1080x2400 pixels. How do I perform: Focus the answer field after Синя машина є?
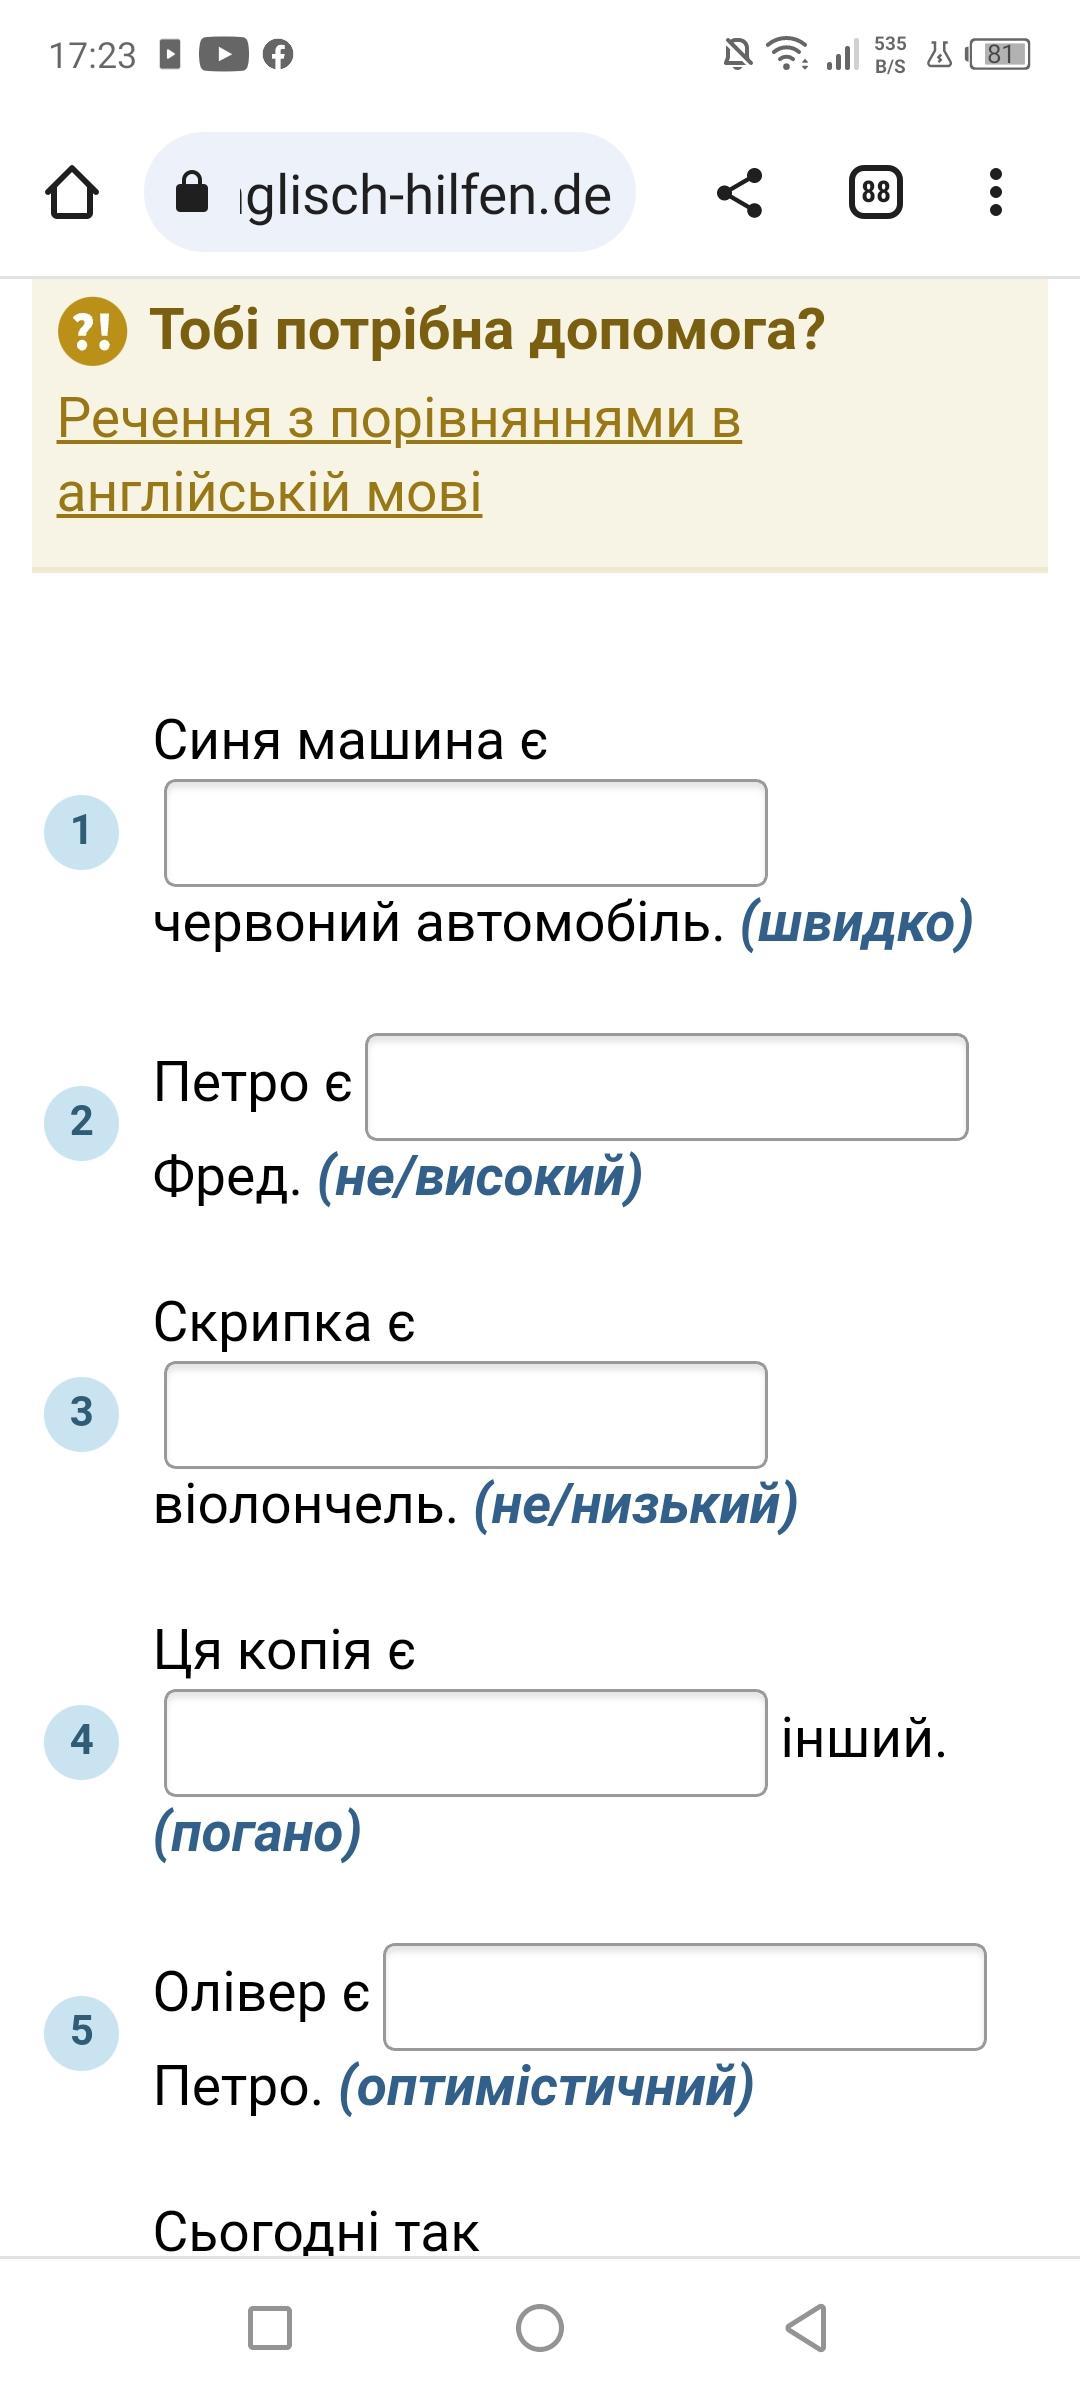[466, 833]
